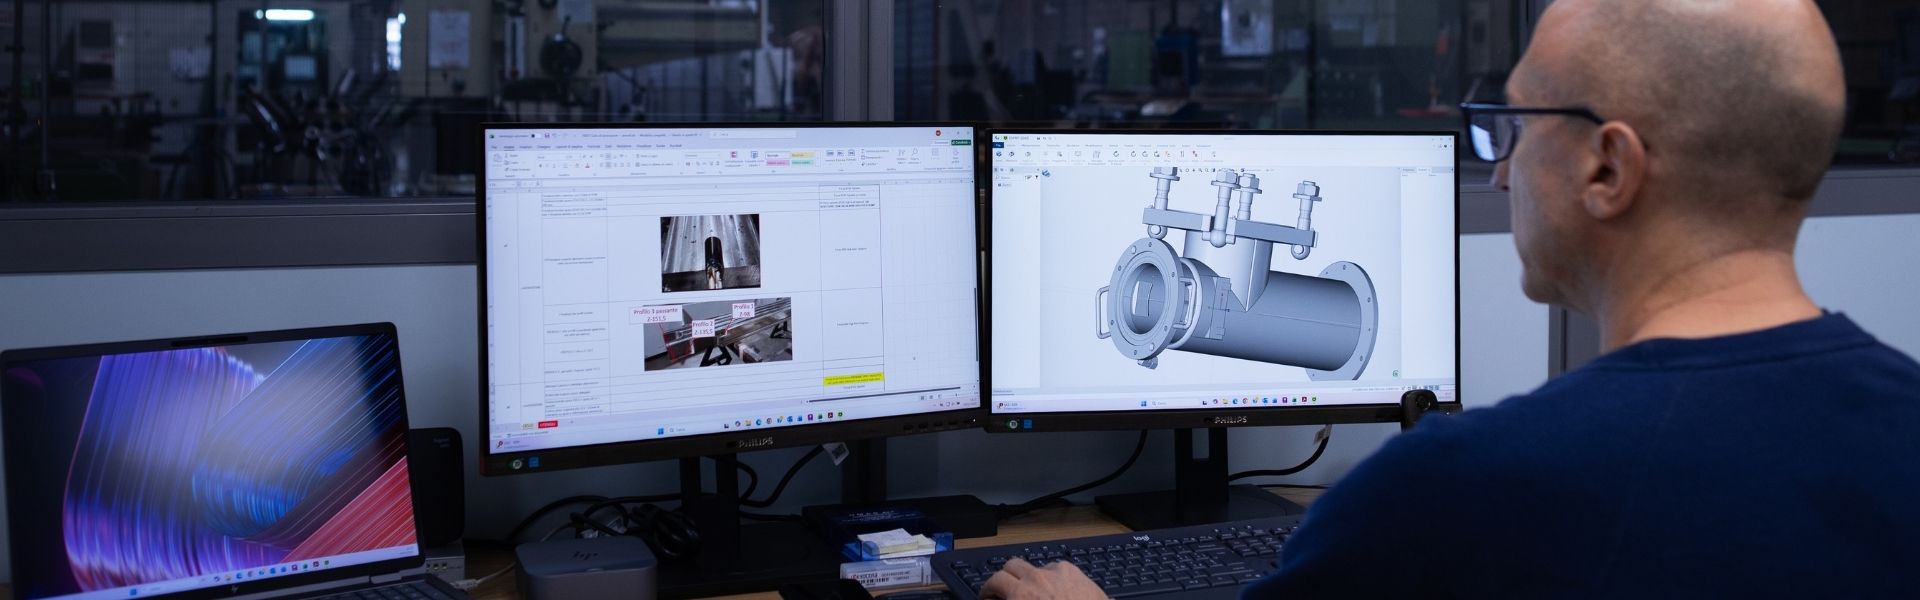Click the 'Profilo 1' label on photo
The image size is (1920, 600).
tap(743, 310)
